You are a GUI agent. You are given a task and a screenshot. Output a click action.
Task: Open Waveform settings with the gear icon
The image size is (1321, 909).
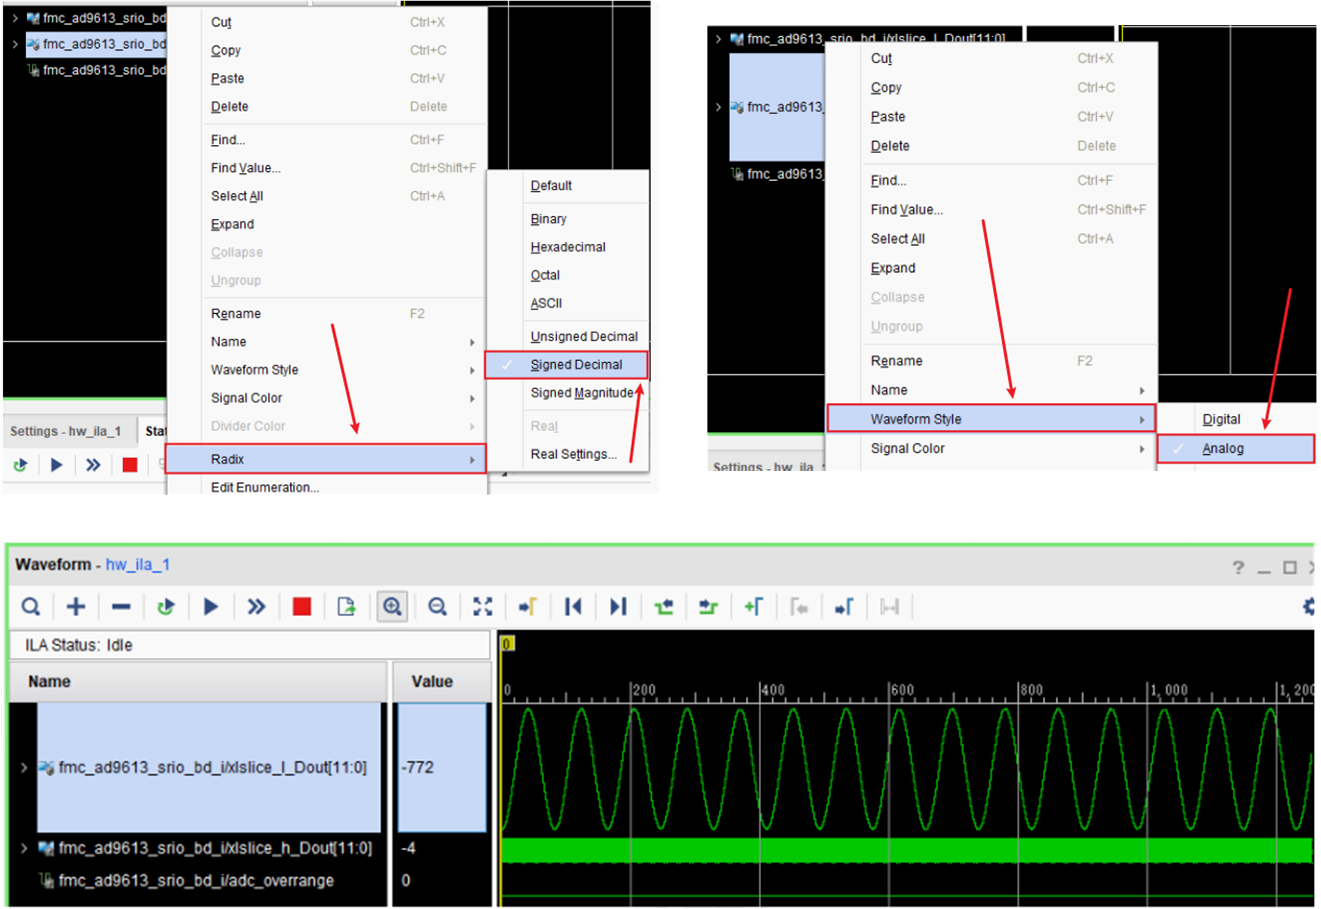click(x=1308, y=606)
